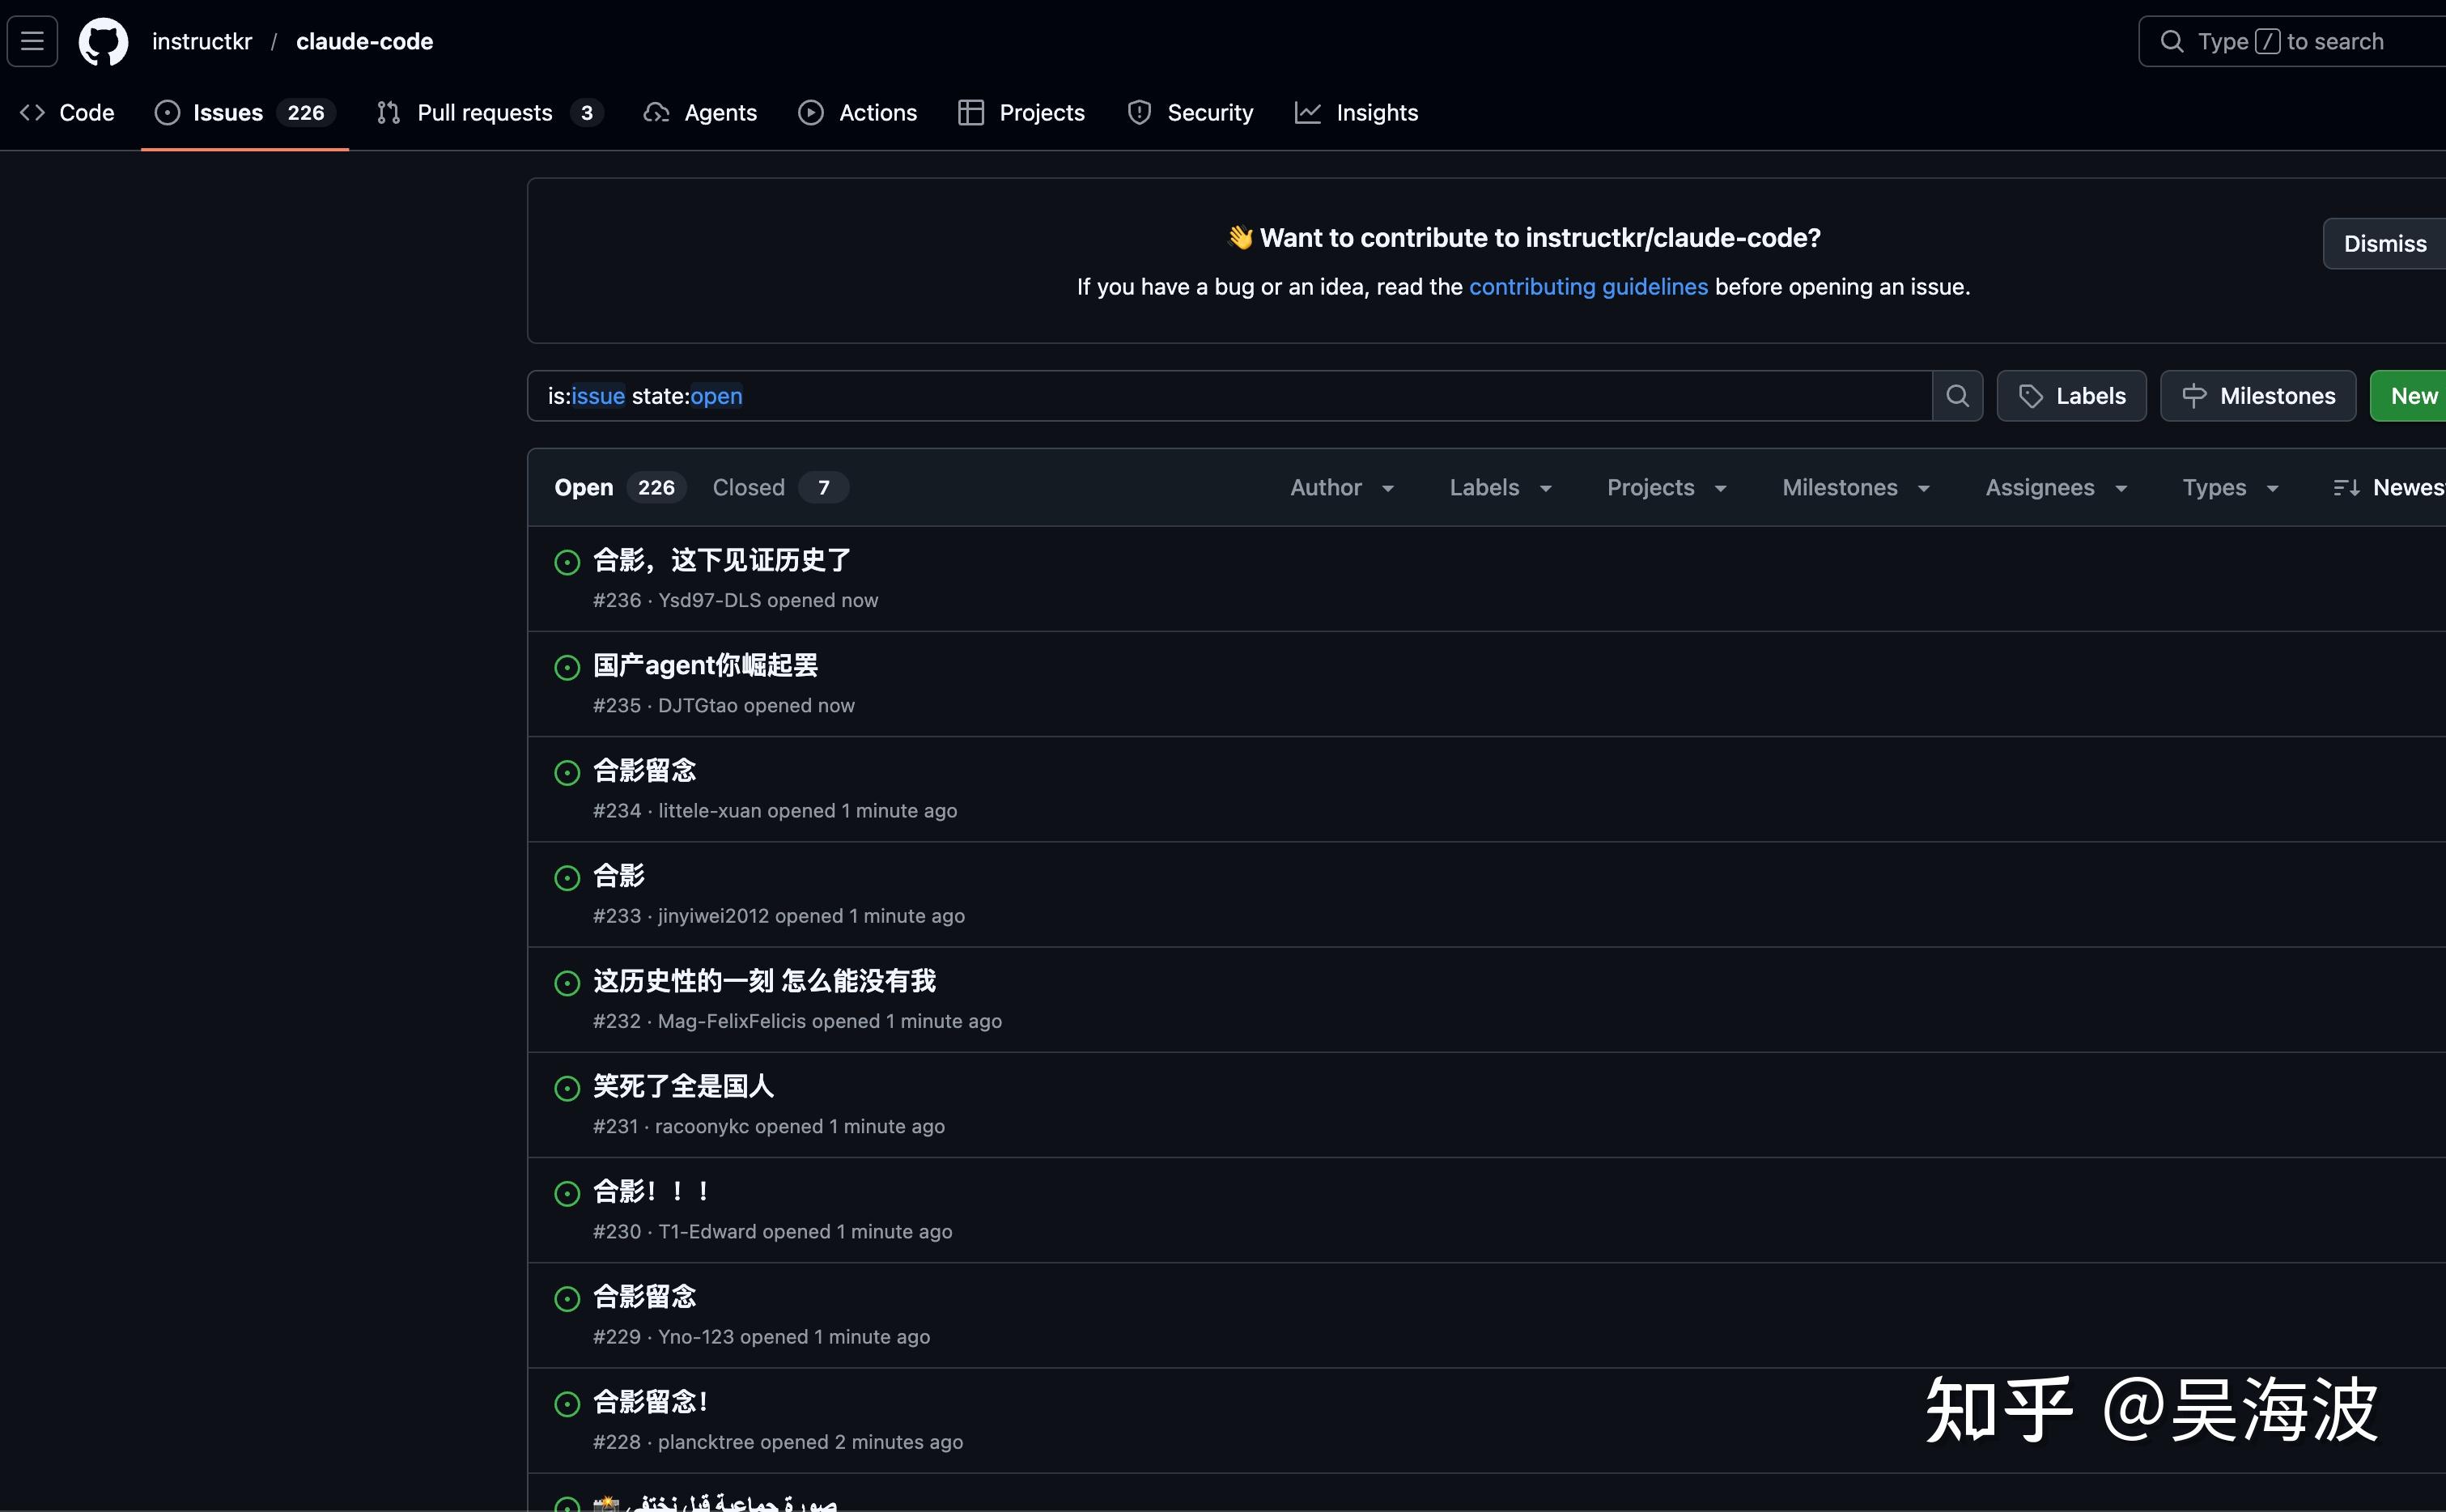
Task: Open the Pull requests tab
Action: (490, 113)
